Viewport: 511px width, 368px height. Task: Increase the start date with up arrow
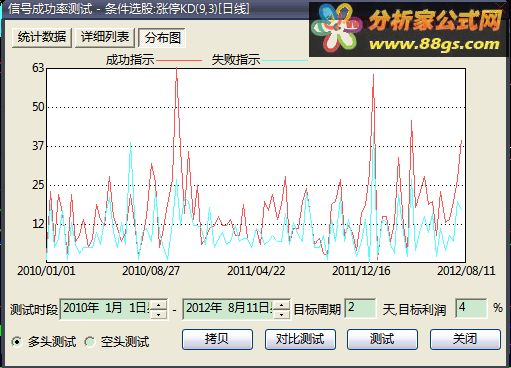(159, 305)
